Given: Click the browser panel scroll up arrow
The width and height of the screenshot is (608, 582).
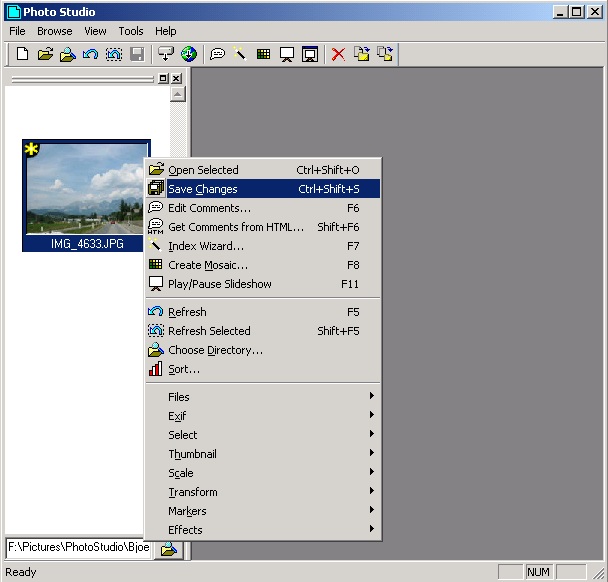Looking at the screenshot, I should click(x=178, y=94).
